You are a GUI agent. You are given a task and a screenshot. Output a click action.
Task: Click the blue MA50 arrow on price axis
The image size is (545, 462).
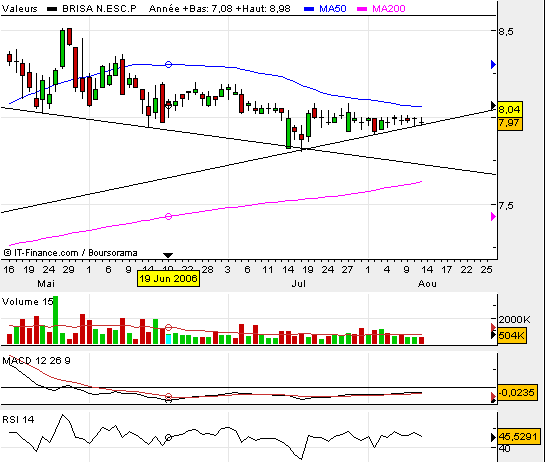click(x=493, y=64)
